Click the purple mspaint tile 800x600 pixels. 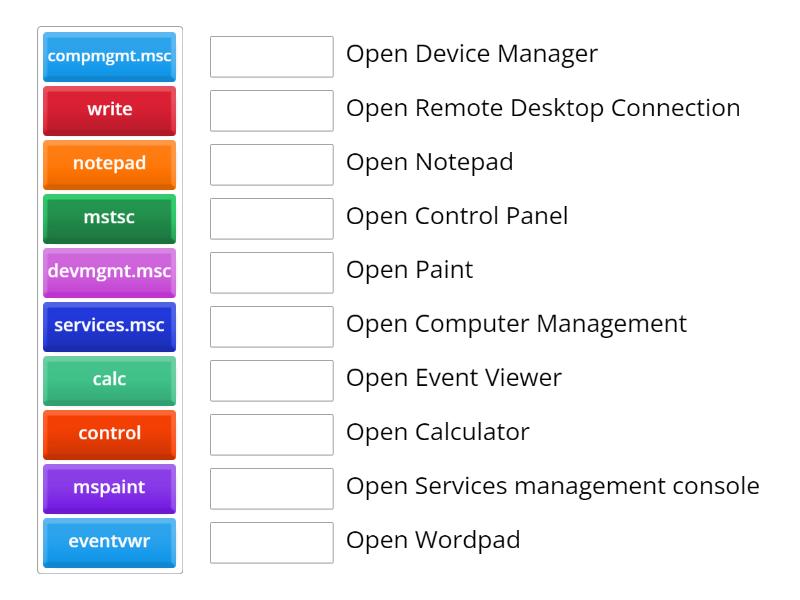(110, 488)
